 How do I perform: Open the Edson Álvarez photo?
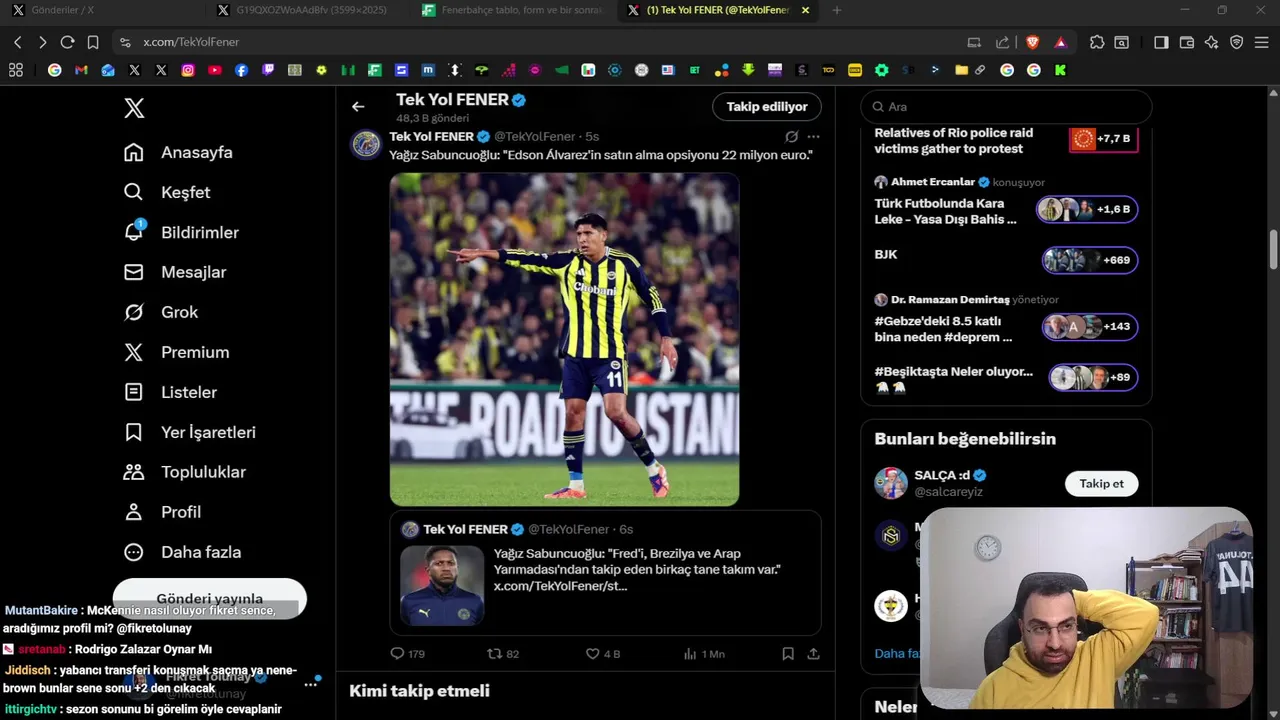pyautogui.click(x=564, y=339)
